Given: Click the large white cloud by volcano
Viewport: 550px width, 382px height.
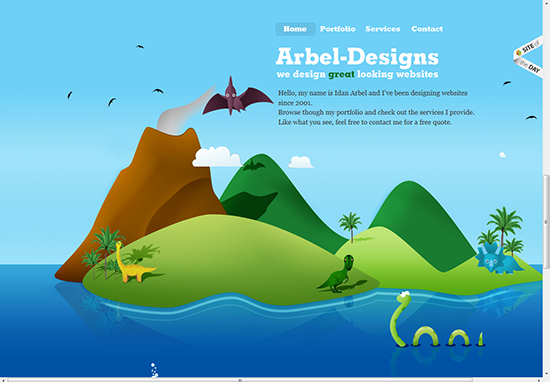Looking at the screenshot, I should 216,157.
